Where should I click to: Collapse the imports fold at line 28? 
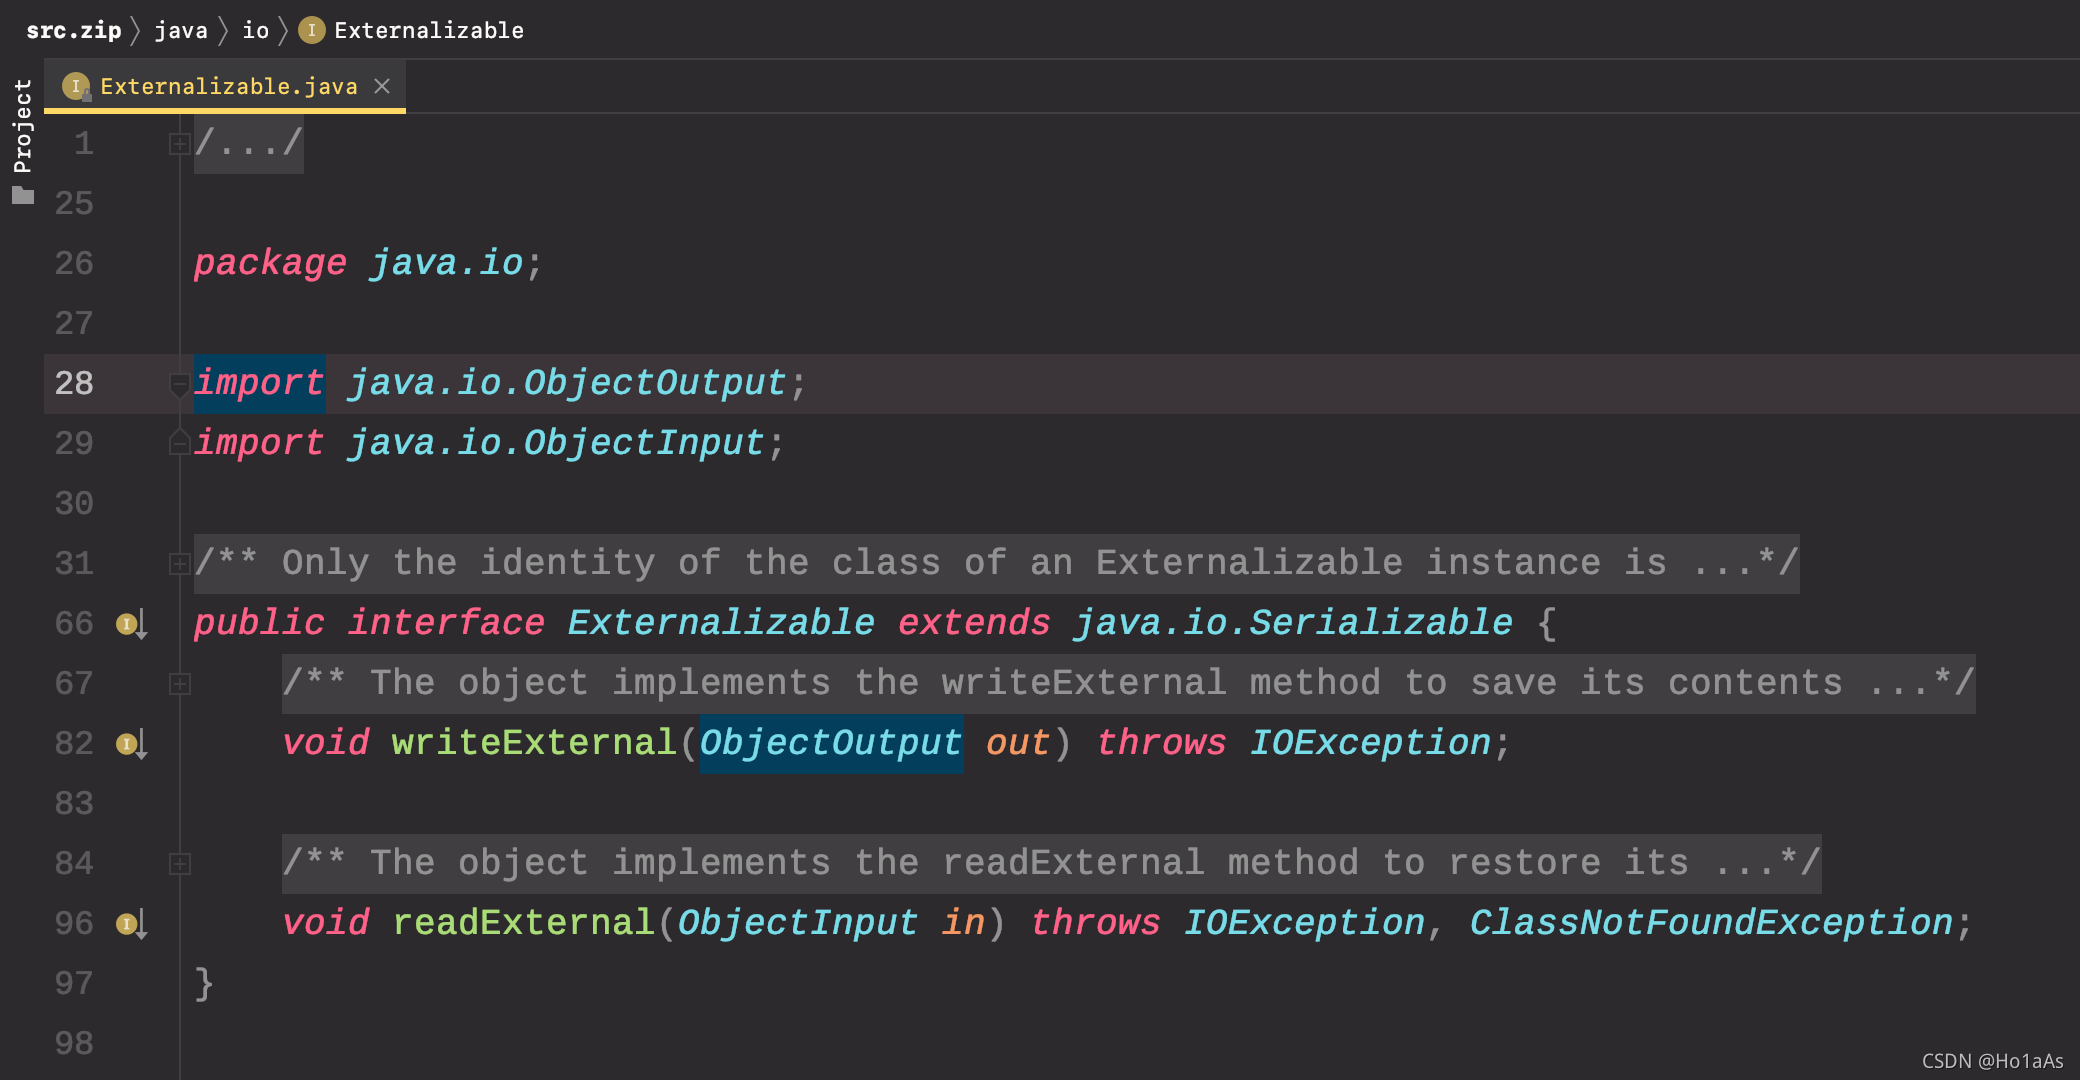(179, 384)
